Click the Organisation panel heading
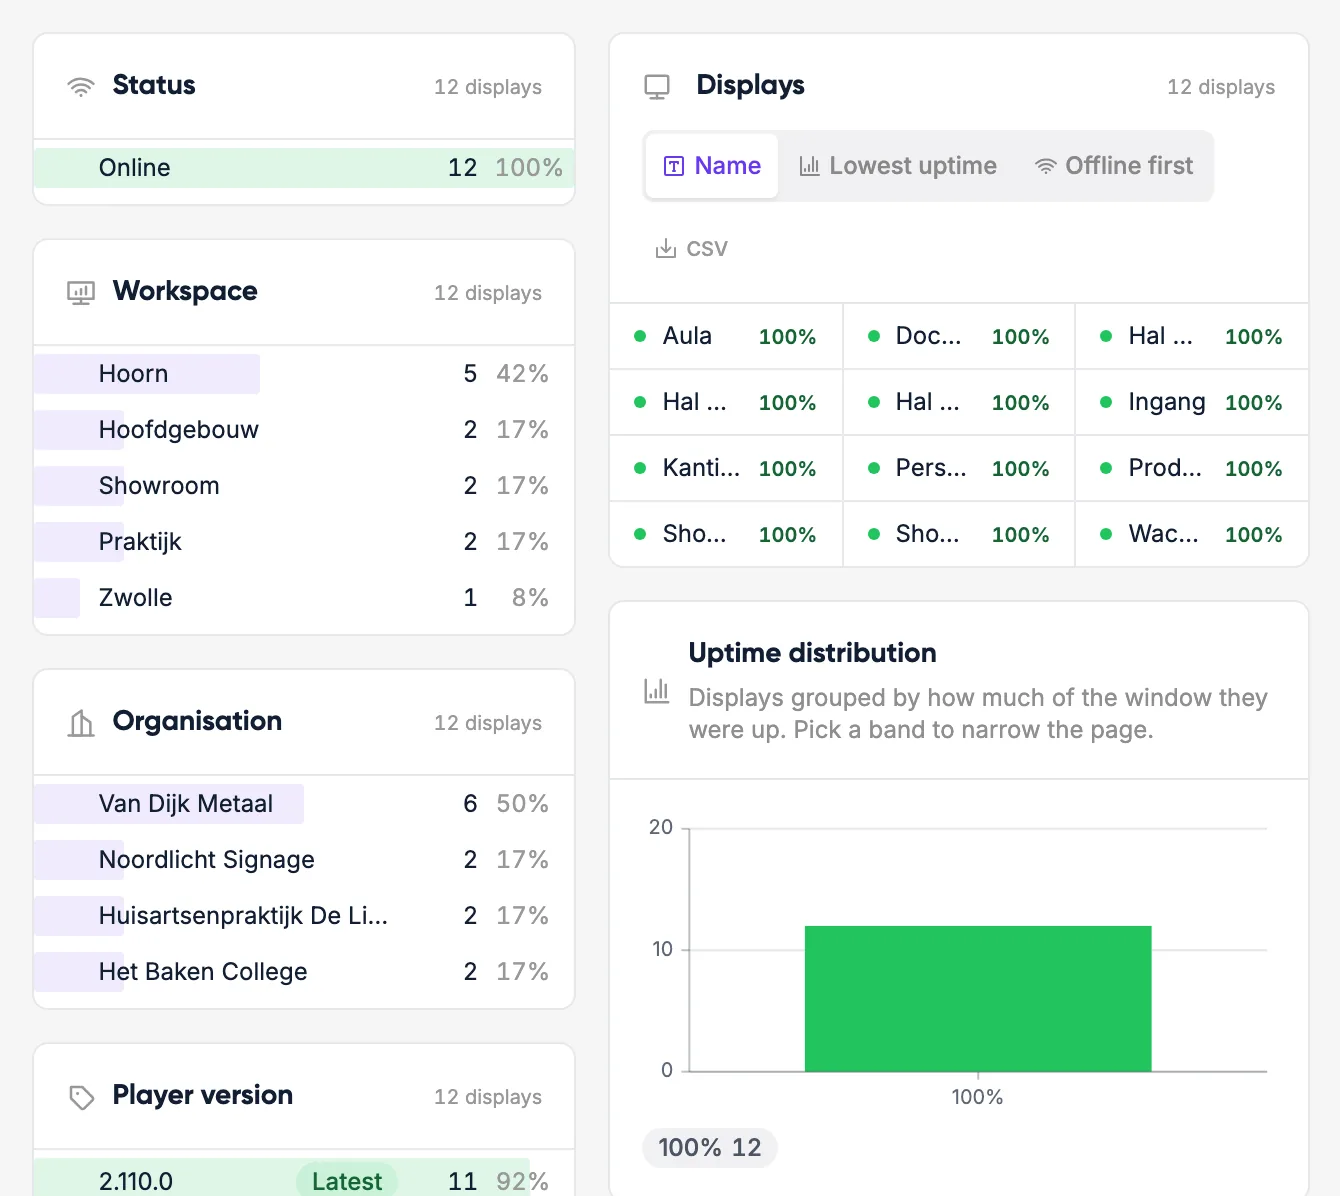This screenshot has width=1340, height=1196. (197, 721)
